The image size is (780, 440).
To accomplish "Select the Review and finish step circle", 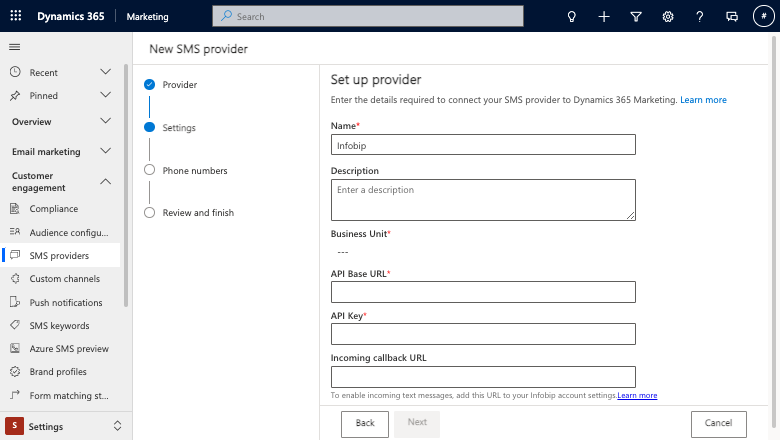I will tap(149, 212).
